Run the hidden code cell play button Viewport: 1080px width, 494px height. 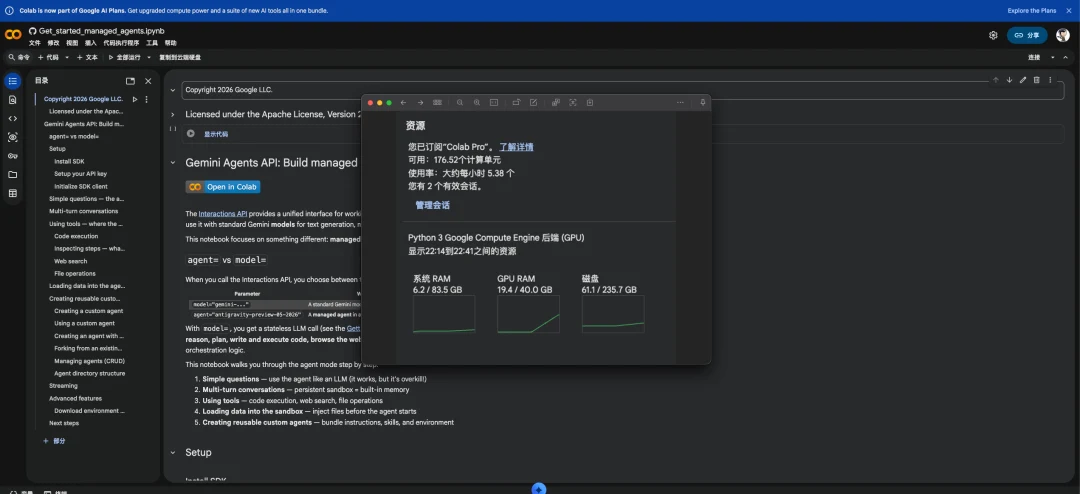pos(191,134)
